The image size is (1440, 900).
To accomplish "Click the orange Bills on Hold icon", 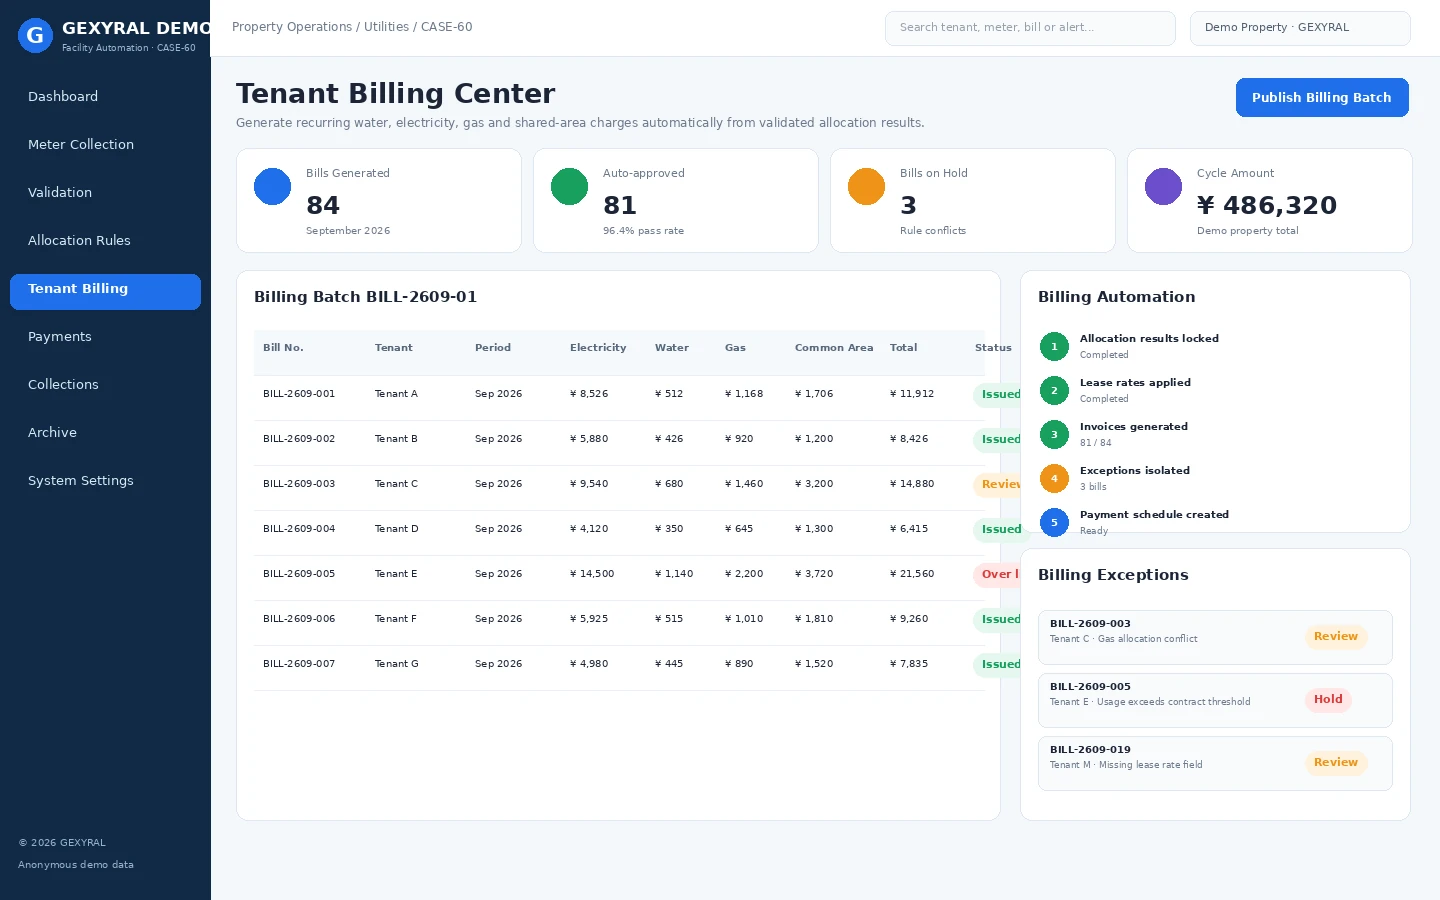I will click(x=866, y=187).
